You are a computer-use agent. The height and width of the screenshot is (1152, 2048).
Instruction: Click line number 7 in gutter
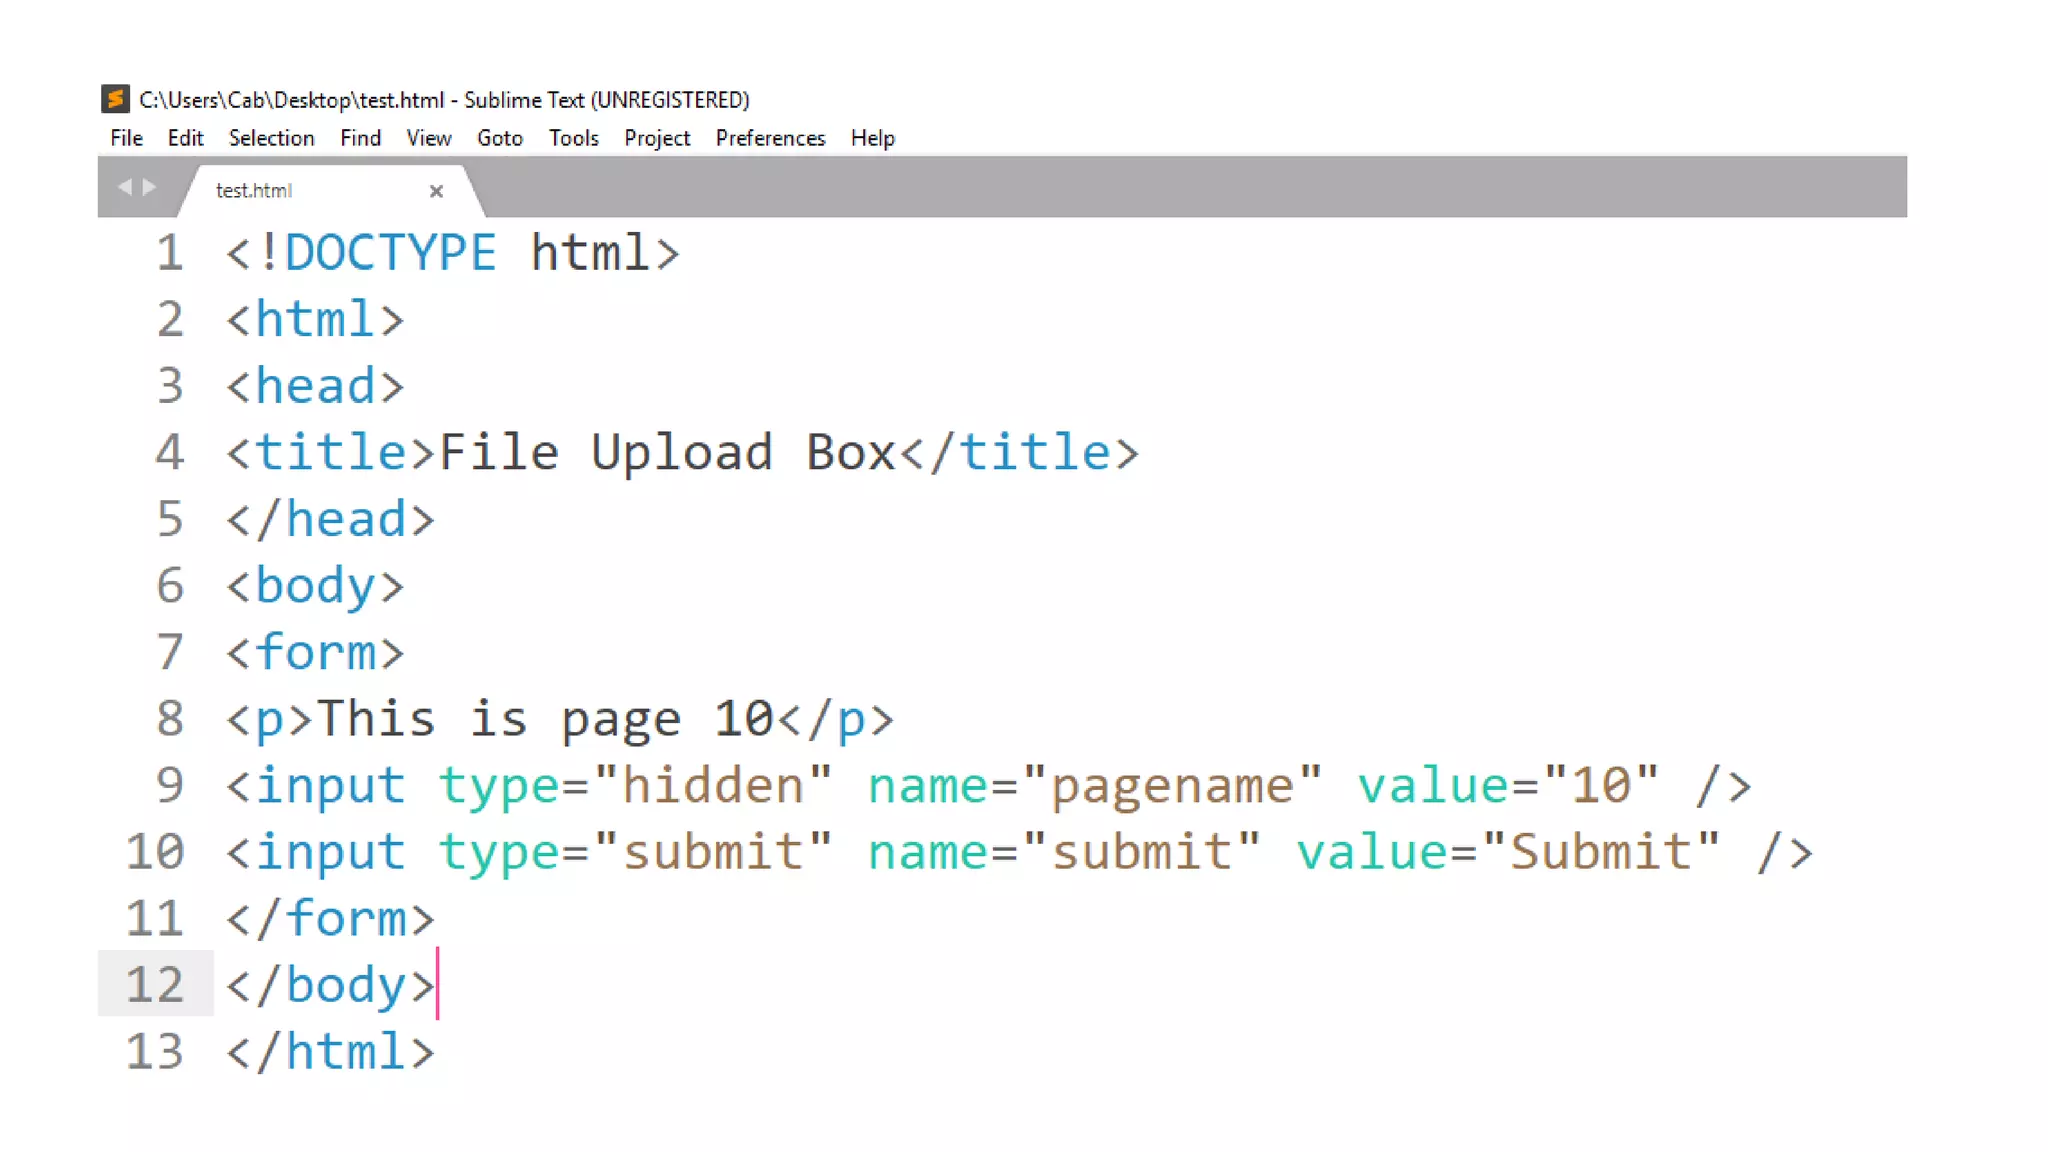click(x=170, y=652)
